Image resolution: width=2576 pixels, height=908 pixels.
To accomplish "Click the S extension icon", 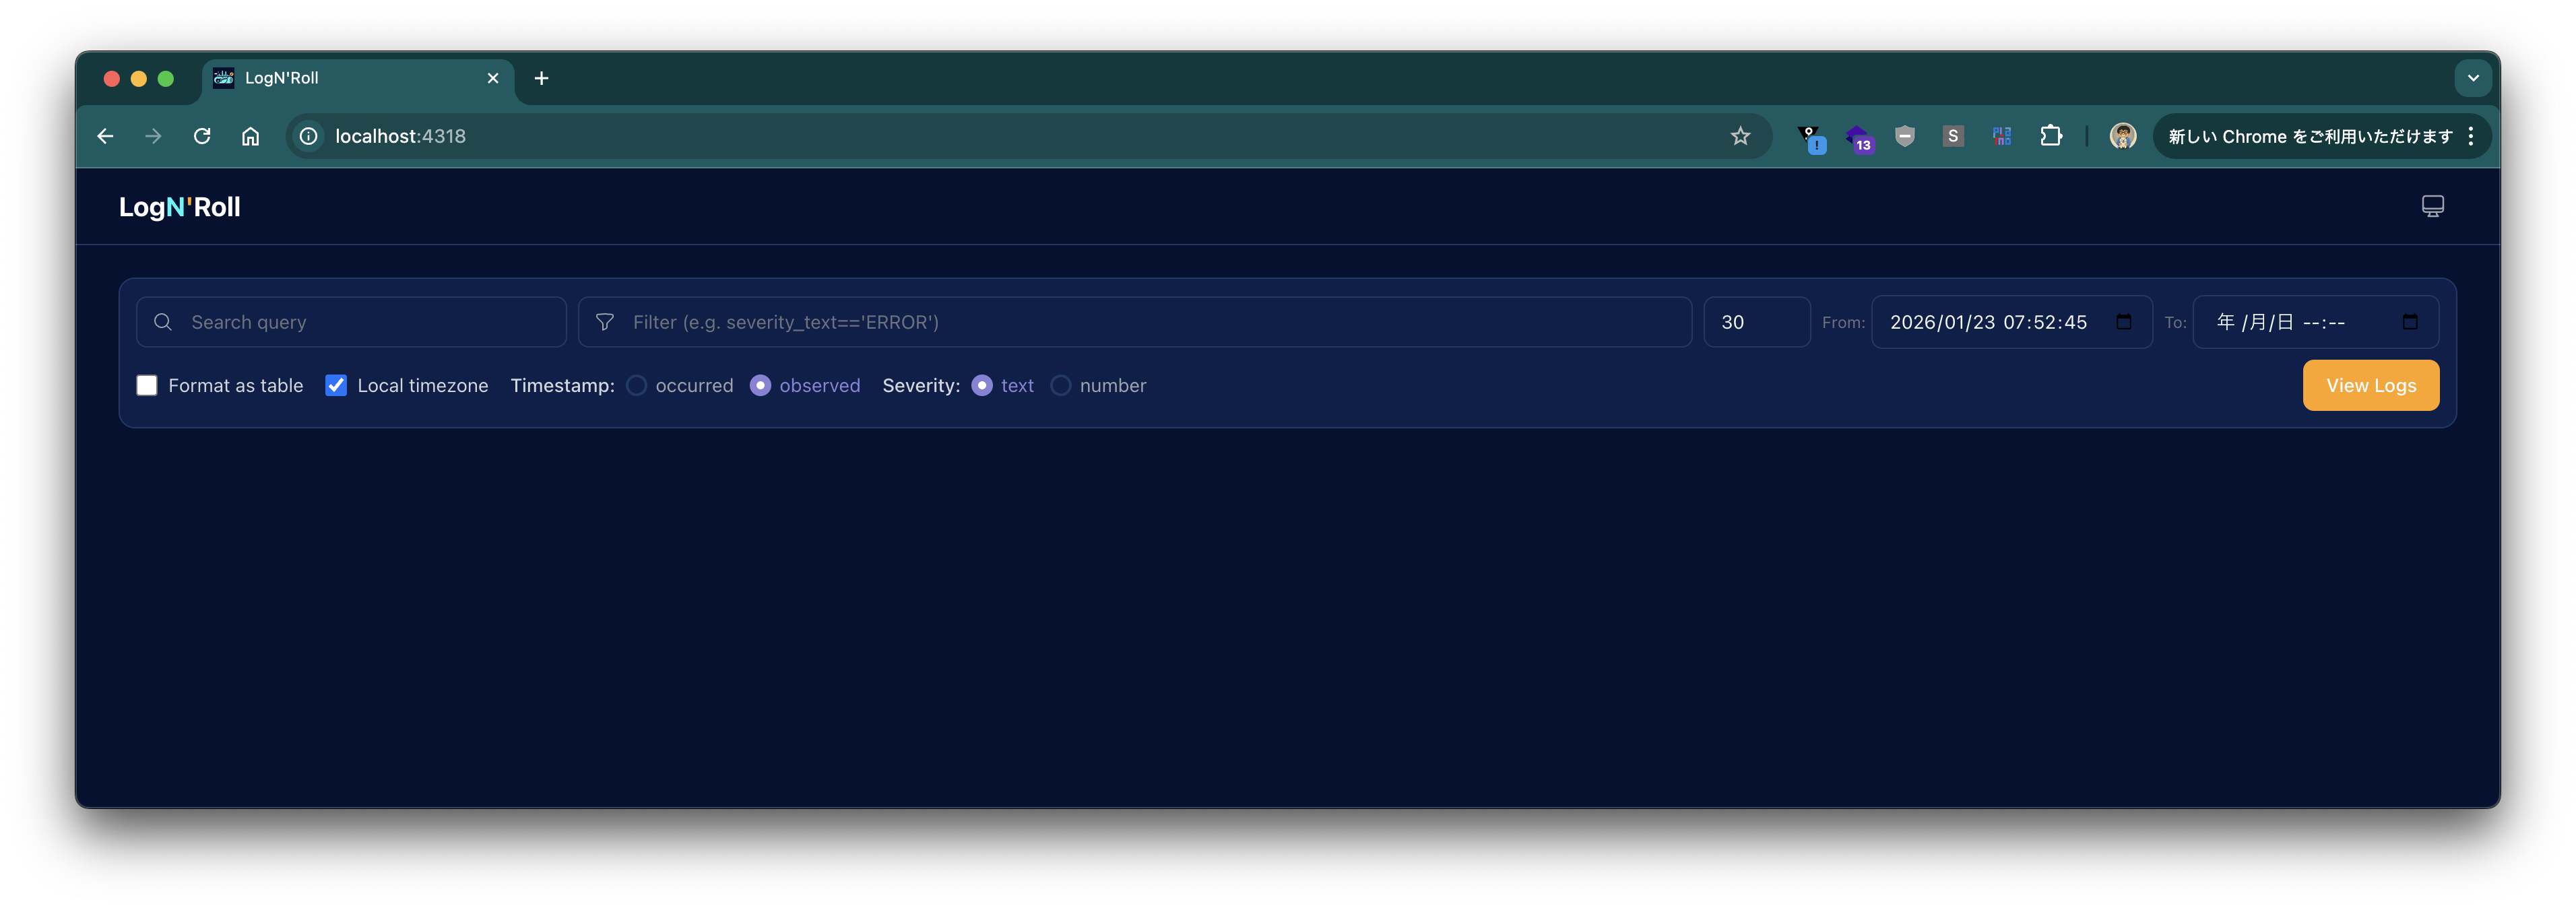I will [x=1952, y=136].
